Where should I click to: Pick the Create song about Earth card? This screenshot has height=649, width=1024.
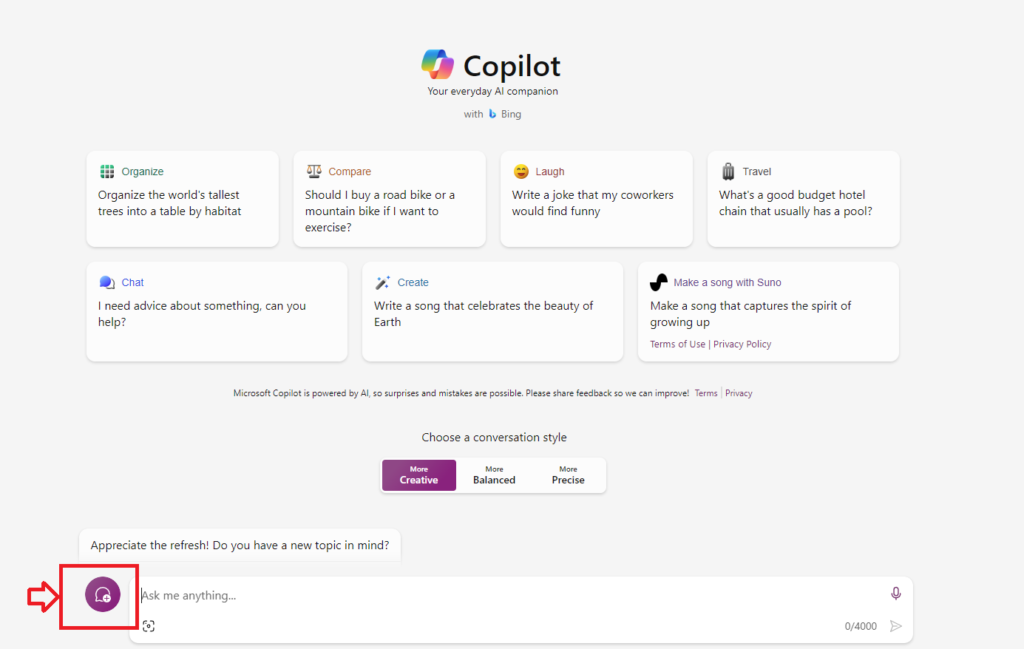click(x=492, y=311)
